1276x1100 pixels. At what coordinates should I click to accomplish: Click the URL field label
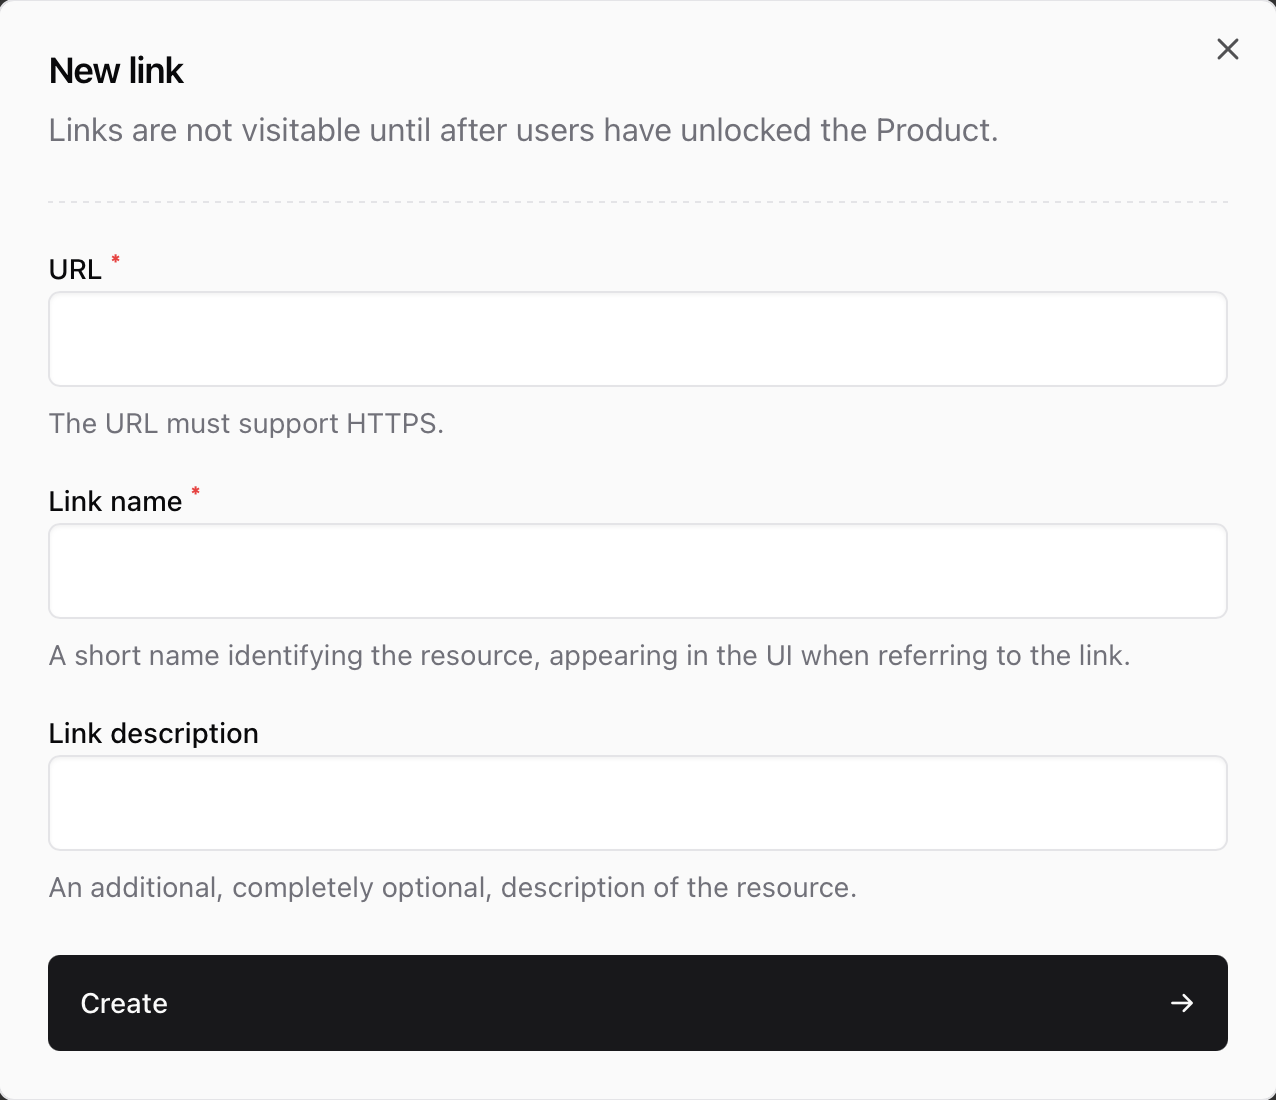point(75,268)
